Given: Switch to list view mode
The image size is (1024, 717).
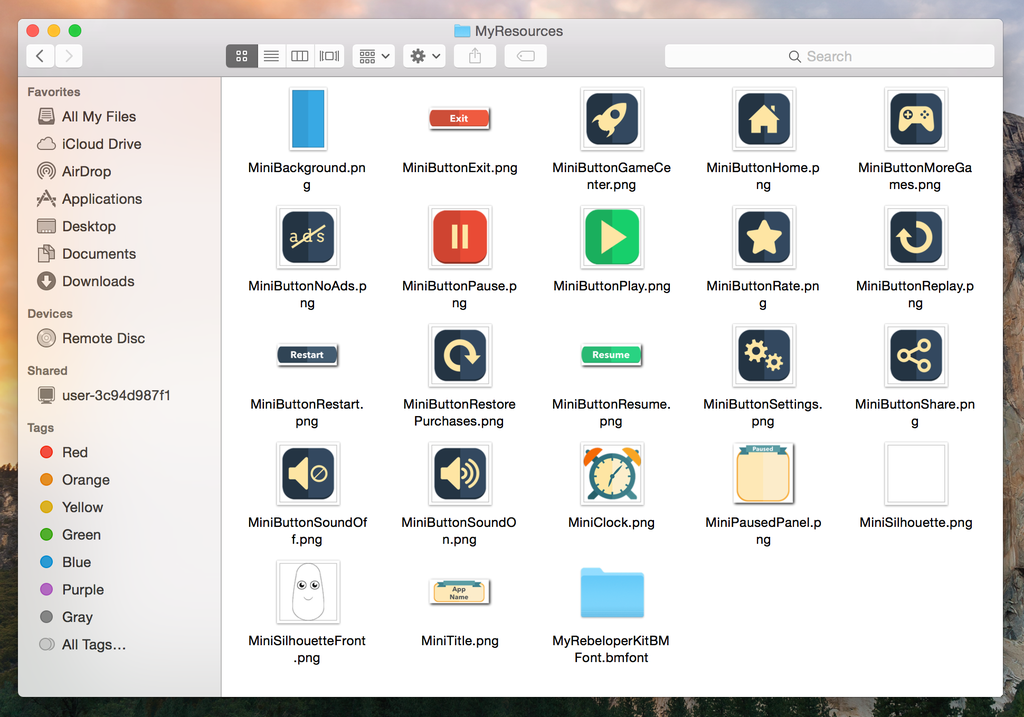Looking at the screenshot, I should pos(271,57).
